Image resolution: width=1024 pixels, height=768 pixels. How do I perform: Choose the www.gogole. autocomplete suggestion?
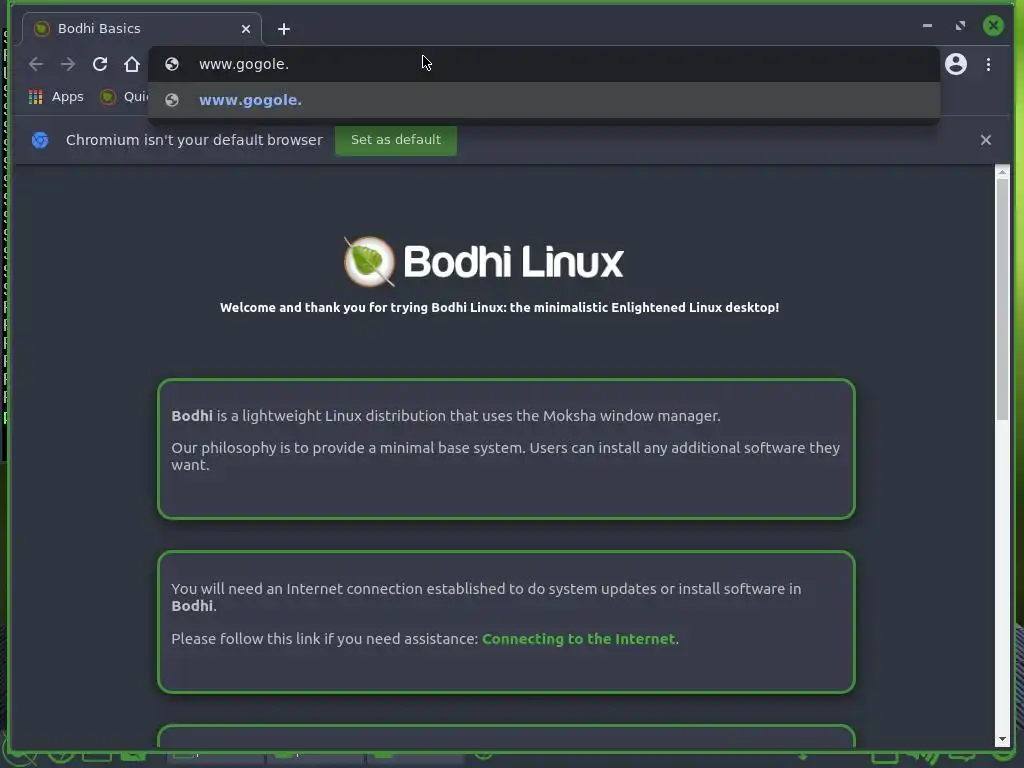[543, 100]
